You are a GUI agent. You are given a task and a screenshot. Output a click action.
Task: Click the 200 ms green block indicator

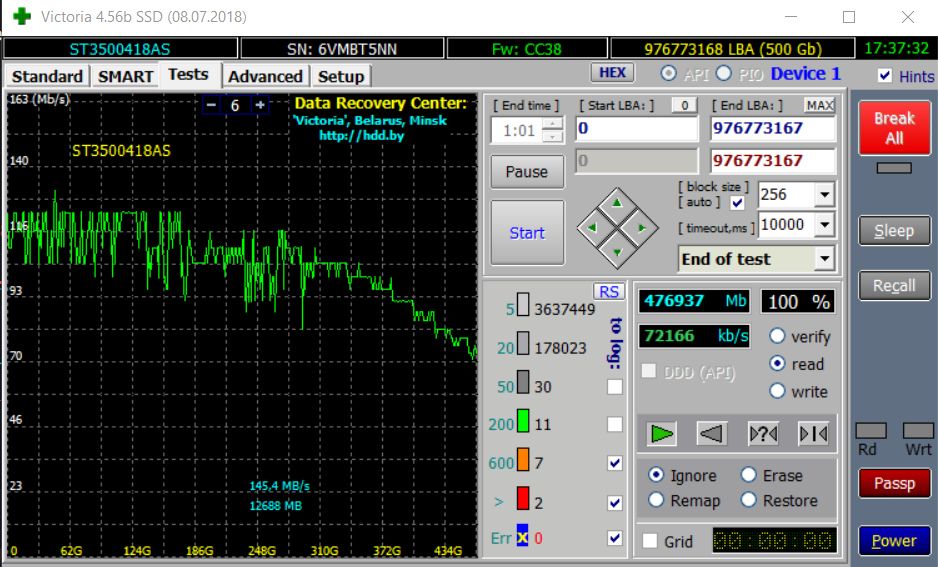(x=523, y=420)
